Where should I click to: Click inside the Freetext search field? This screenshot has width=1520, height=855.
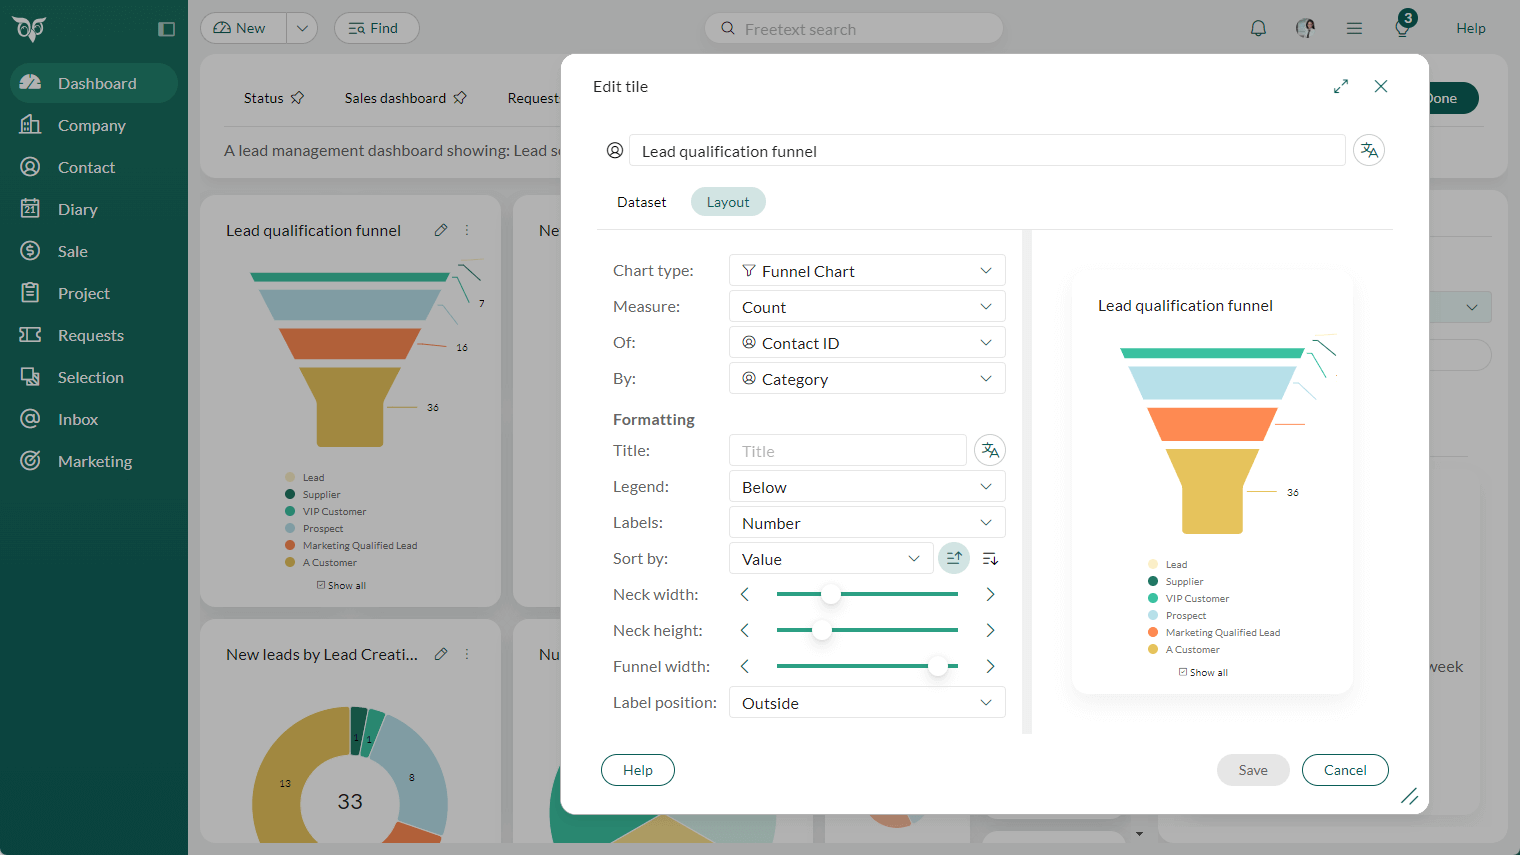853,28
